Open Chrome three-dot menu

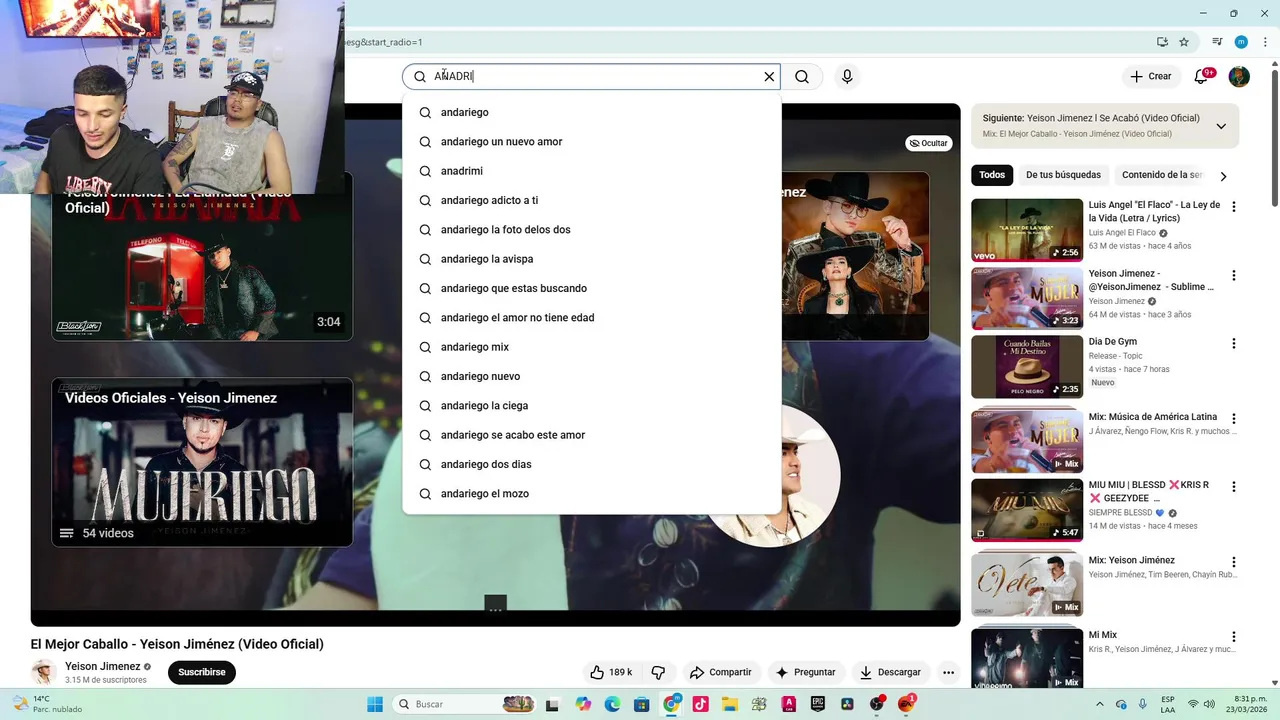coord(1265,42)
